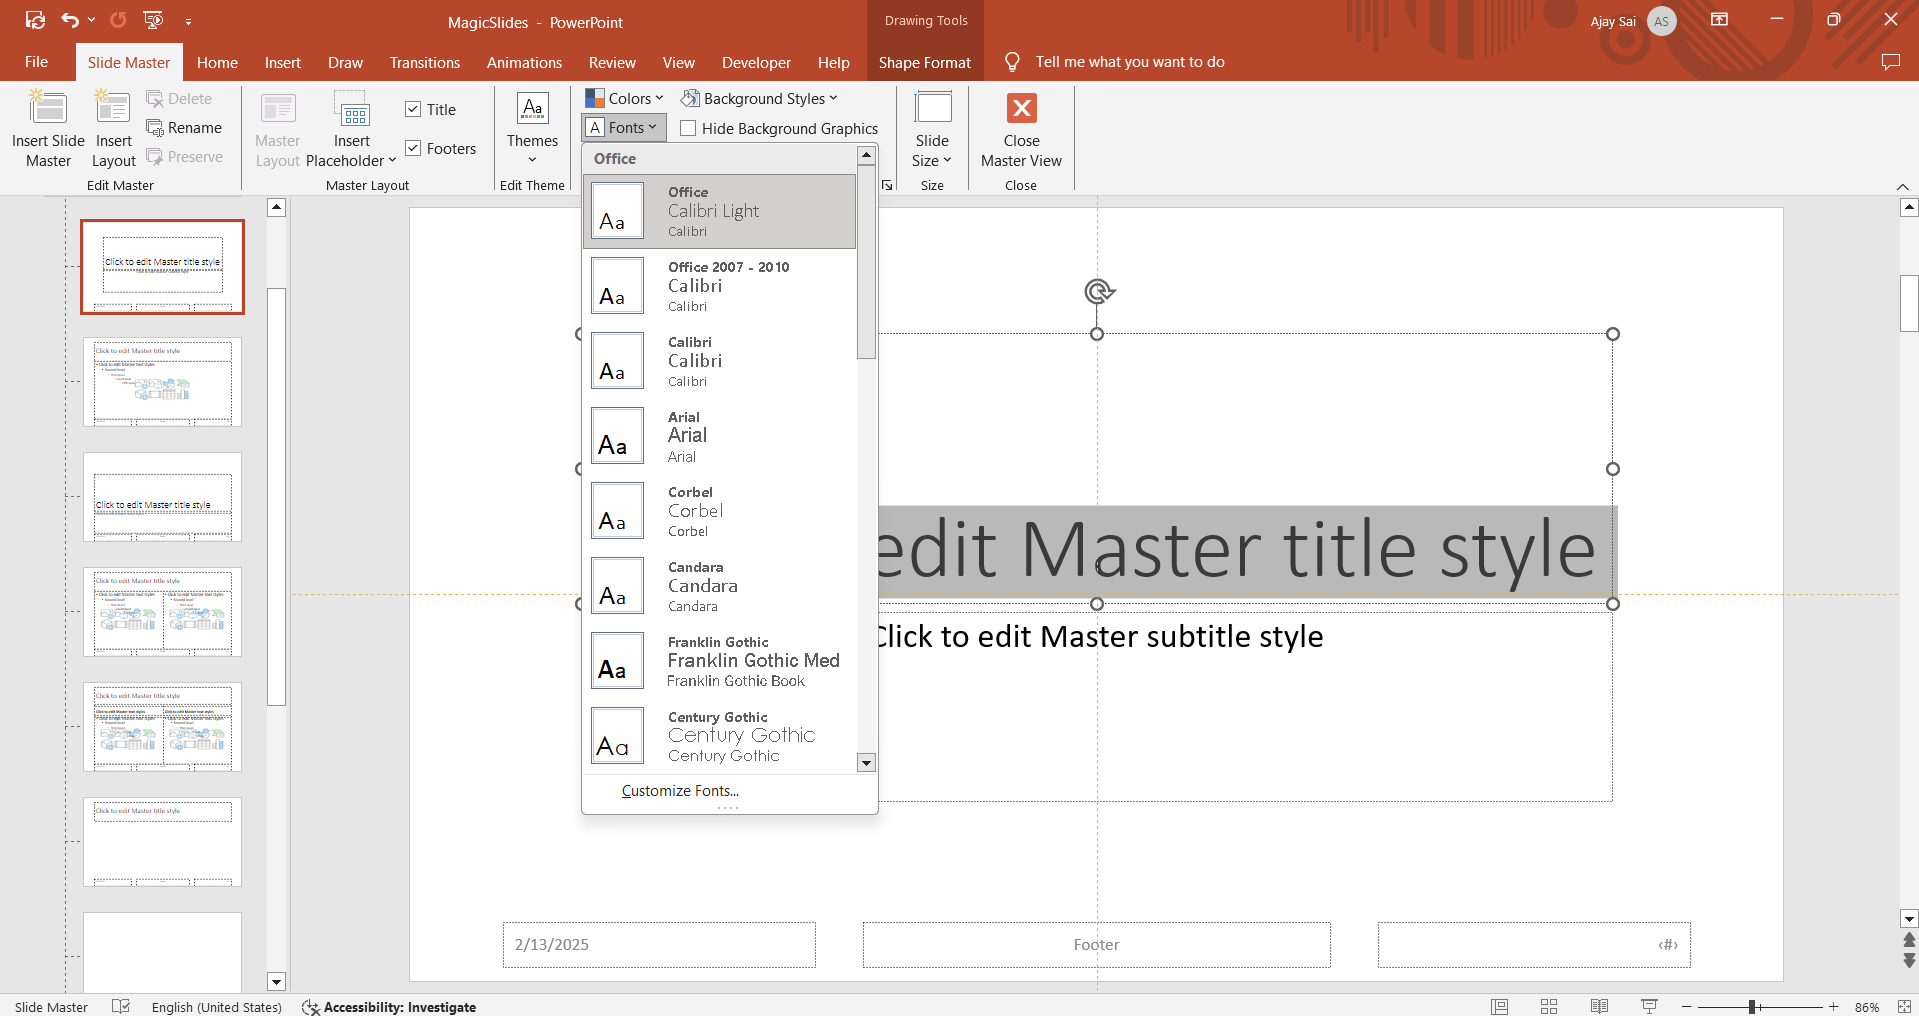Expand the Colors dropdown

point(625,98)
